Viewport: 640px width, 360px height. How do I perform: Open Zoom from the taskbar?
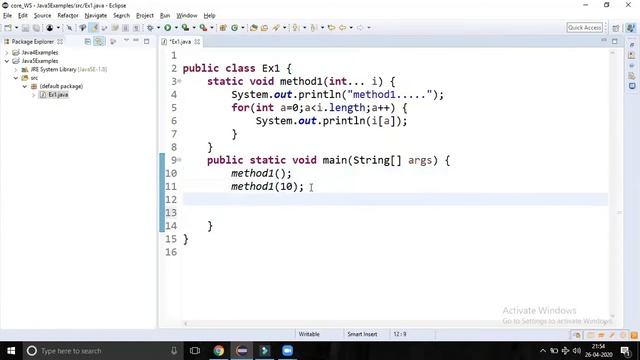tap(287, 351)
